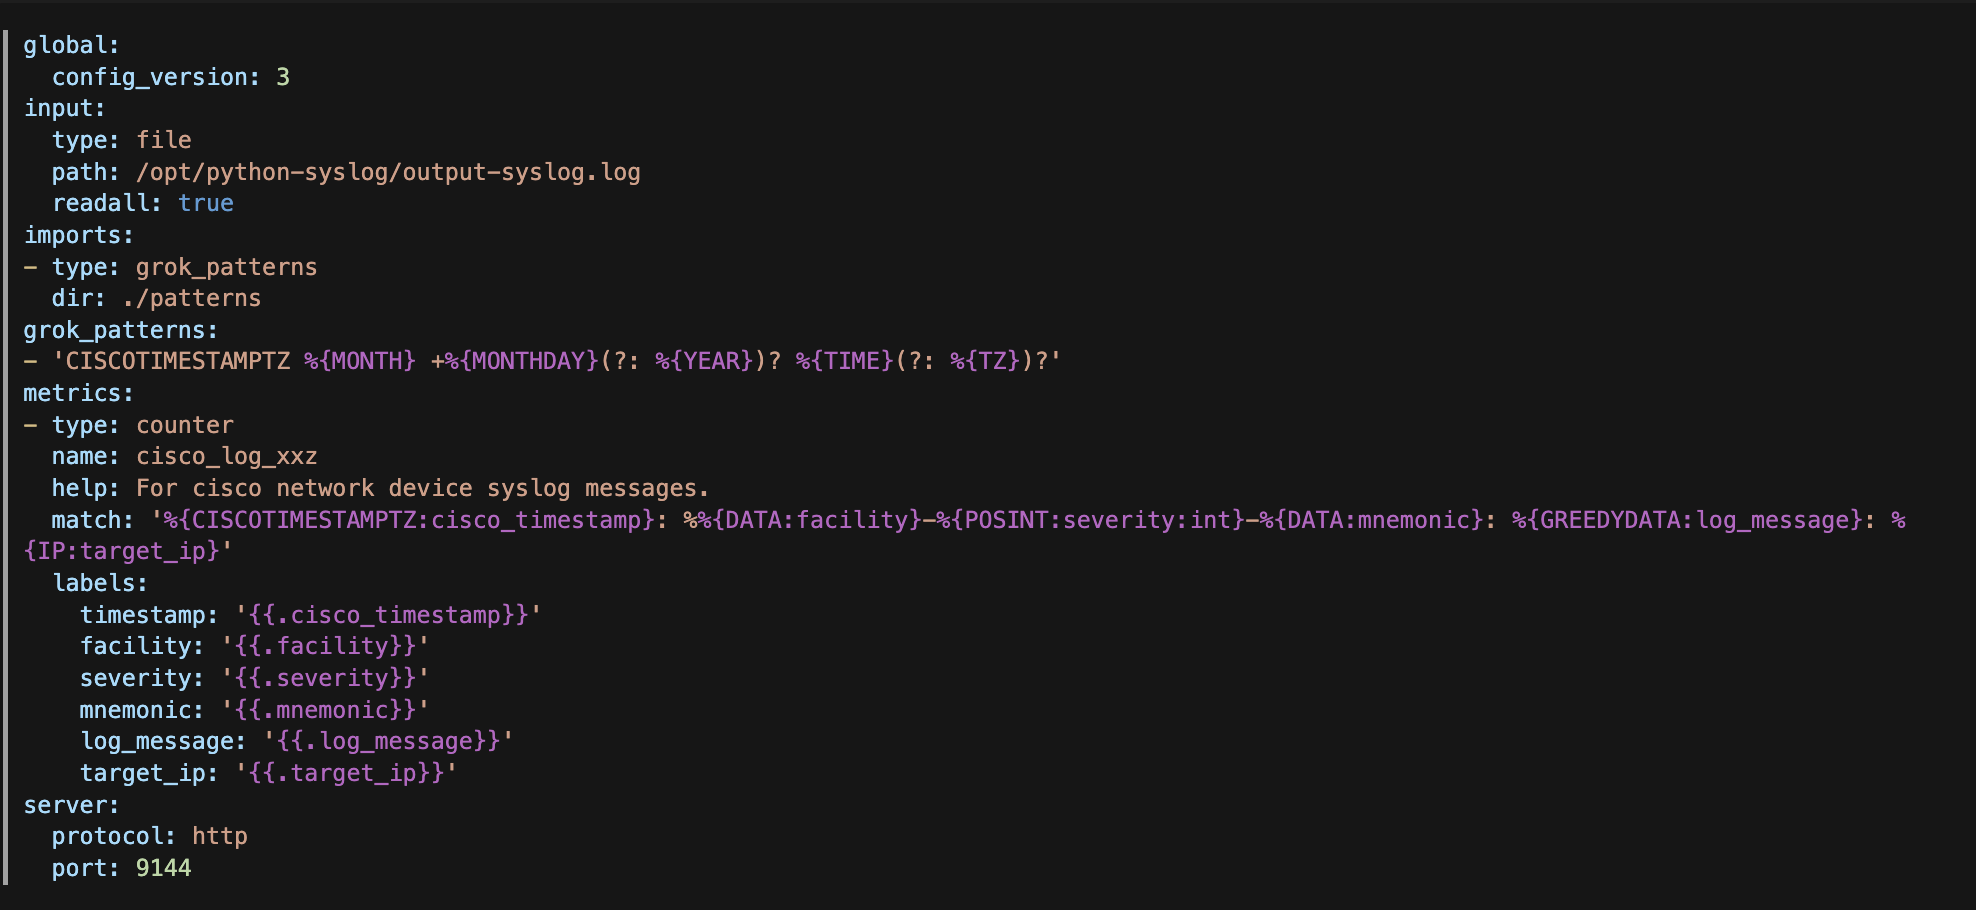Click the ./patterns directory value
Image resolution: width=1976 pixels, height=910 pixels.
(x=192, y=298)
